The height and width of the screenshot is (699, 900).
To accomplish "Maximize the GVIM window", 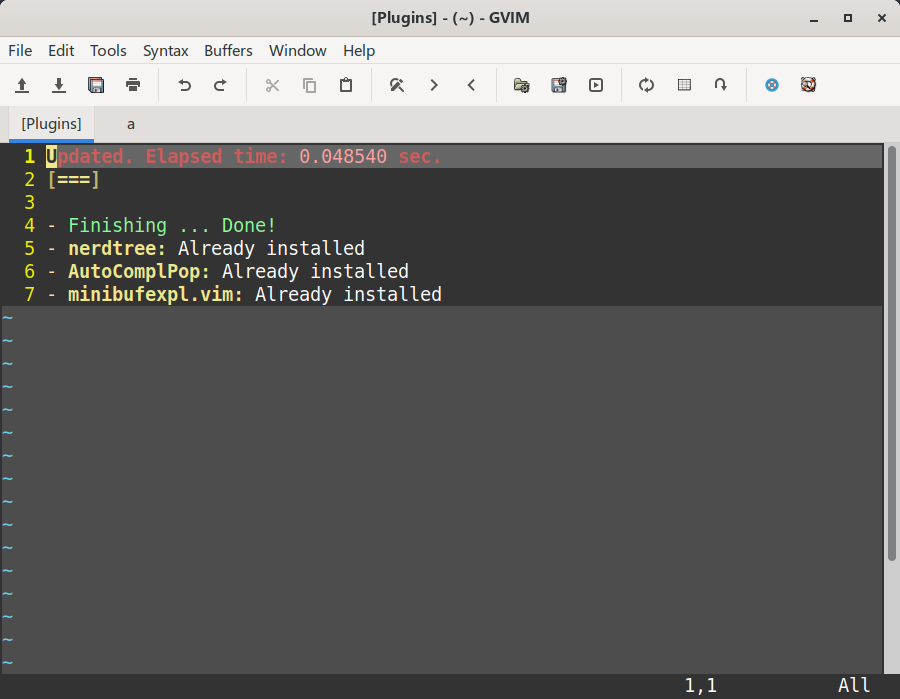I will click(x=848, y=18).
